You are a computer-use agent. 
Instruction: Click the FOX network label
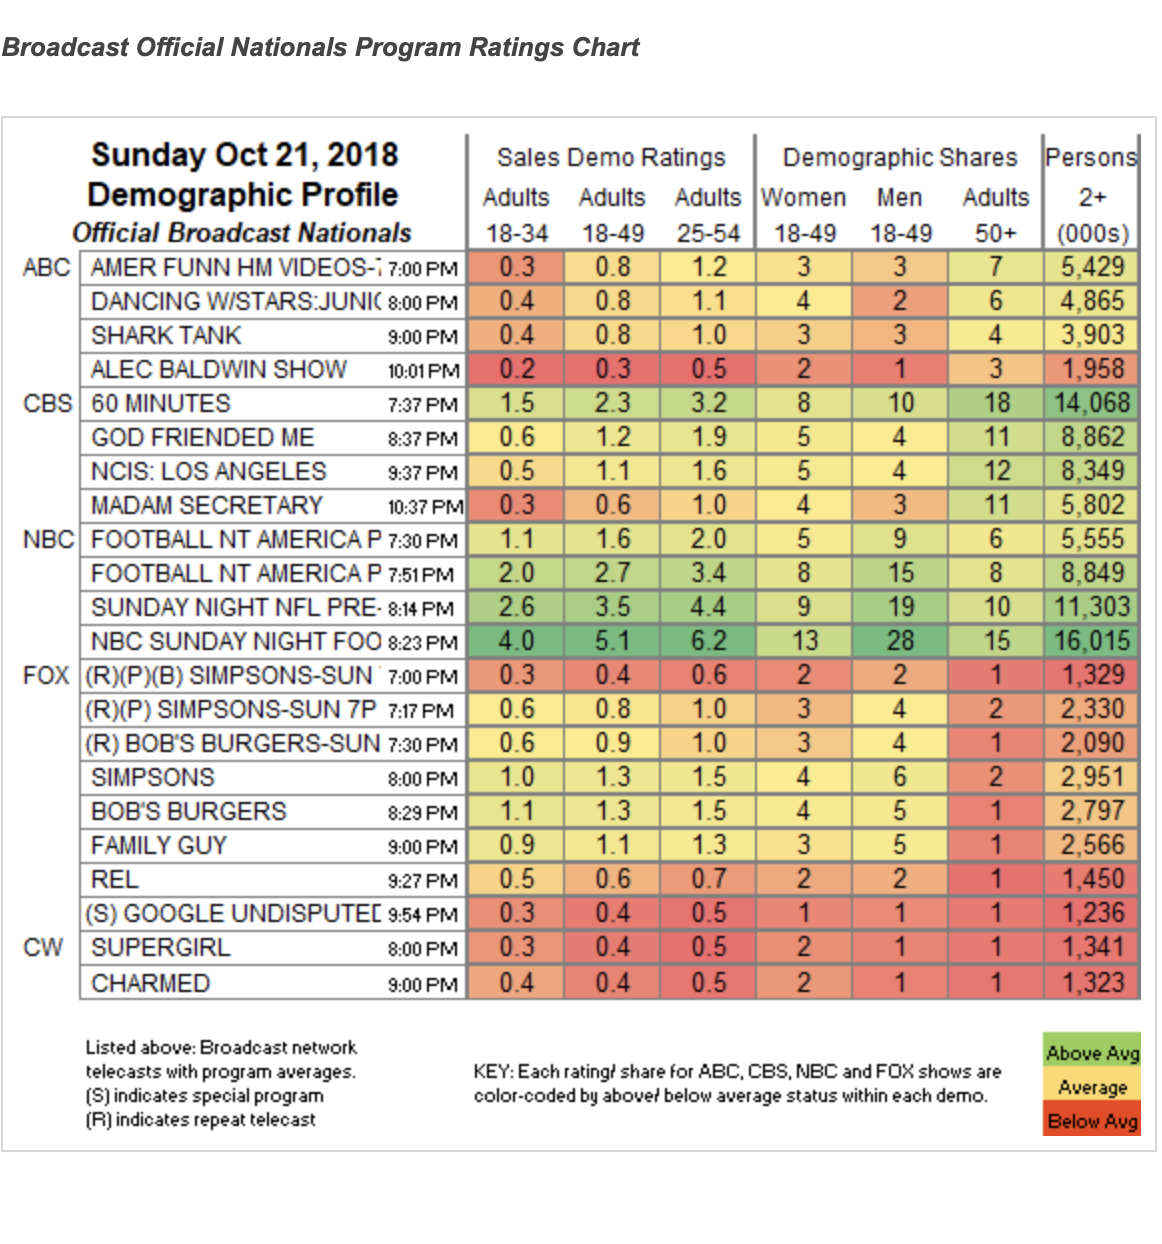pyautogui.click(x=46, y=675)
